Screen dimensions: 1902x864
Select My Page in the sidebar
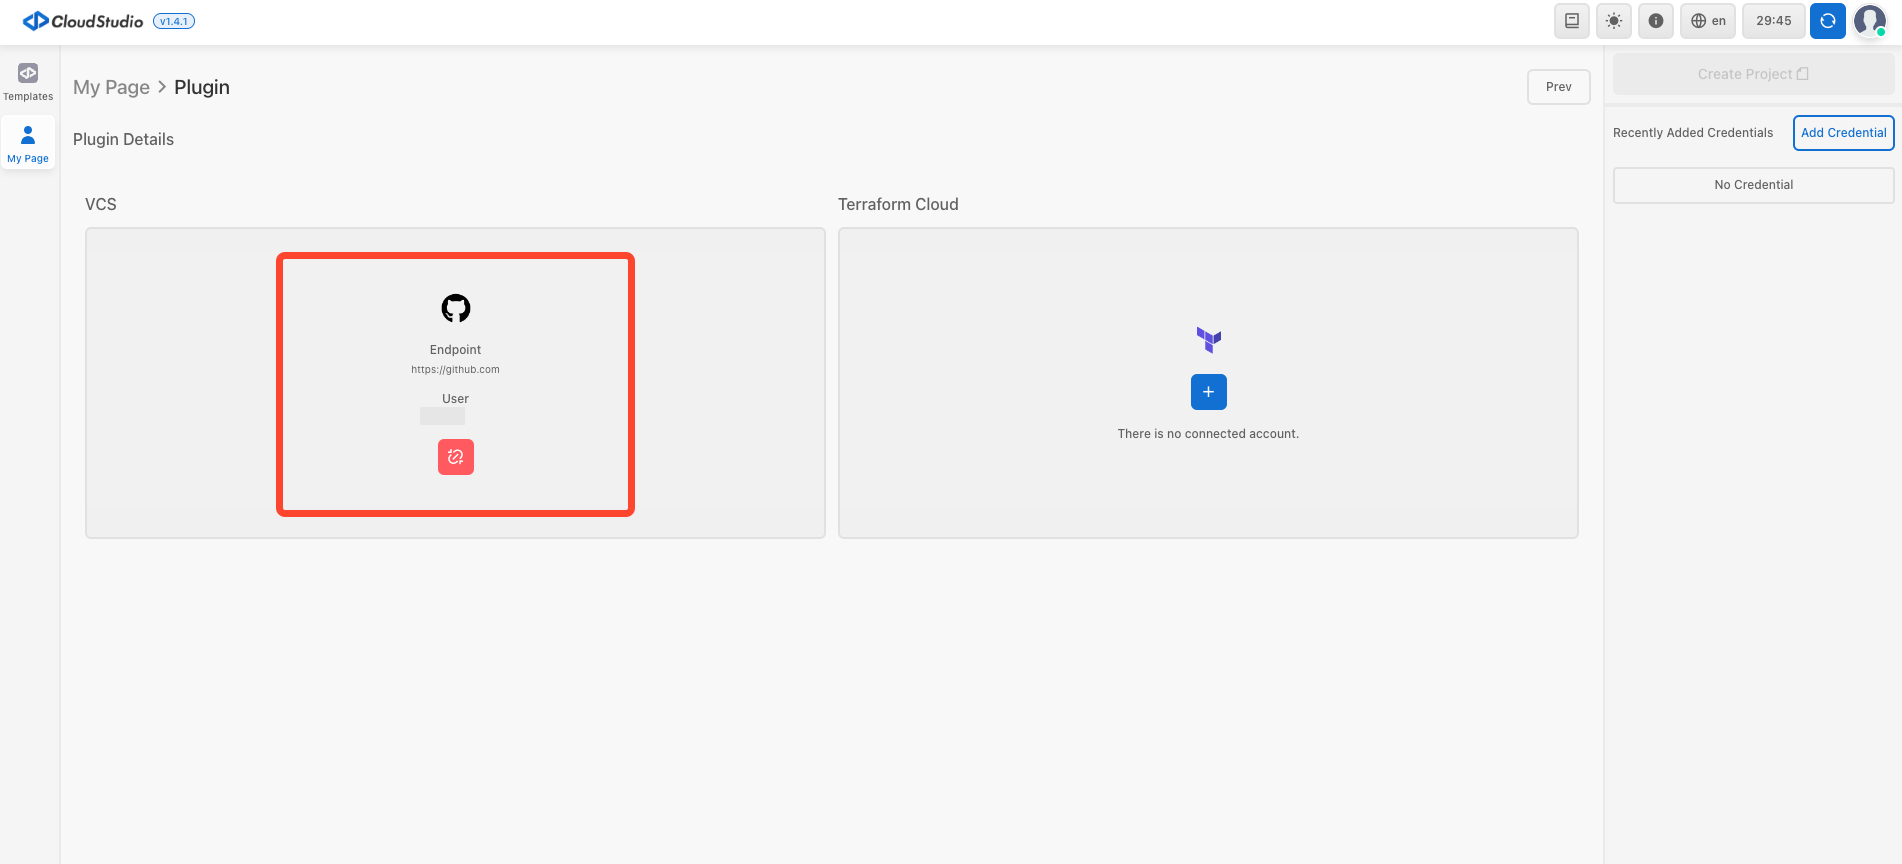click(28, 143)
